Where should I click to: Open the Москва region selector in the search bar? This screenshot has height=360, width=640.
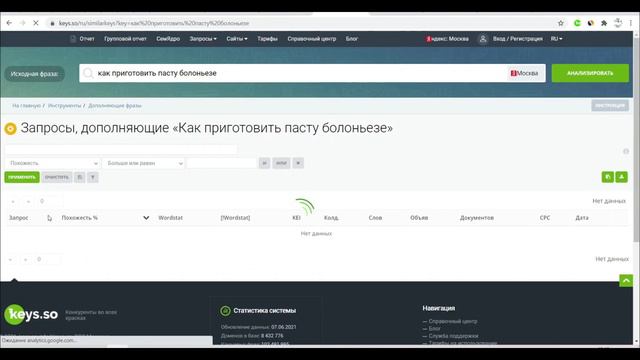(524, 73)
